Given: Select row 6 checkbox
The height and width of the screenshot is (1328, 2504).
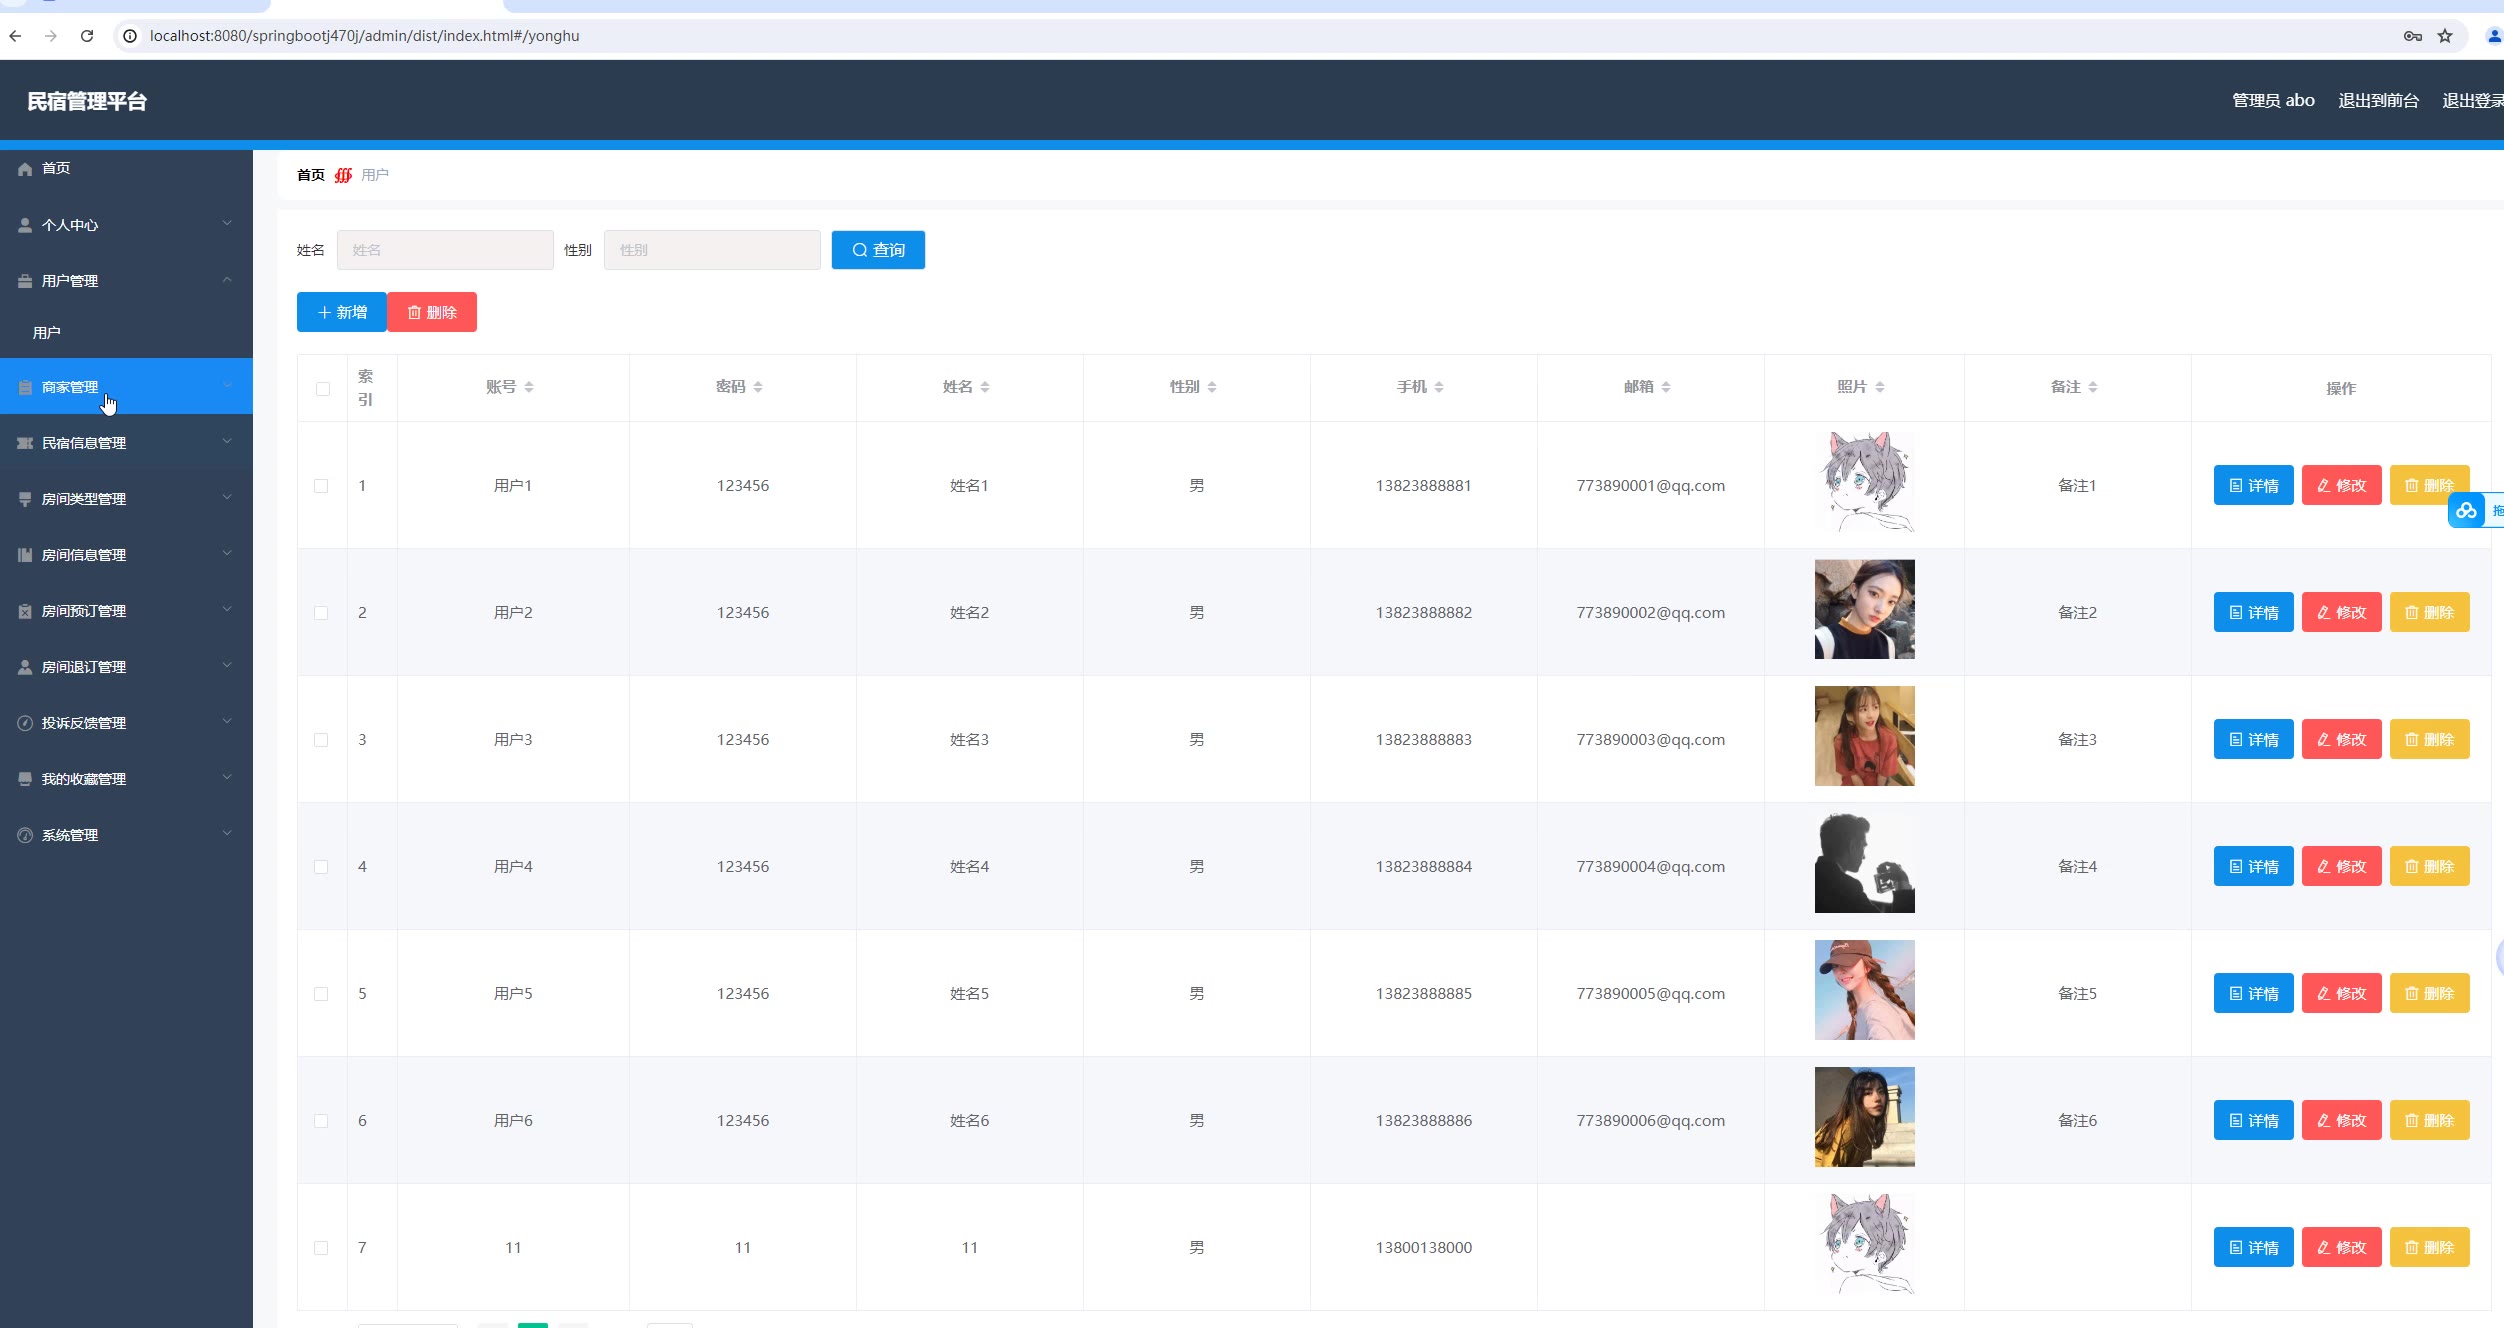Looking at the screenshot, I should (321, 1121).
